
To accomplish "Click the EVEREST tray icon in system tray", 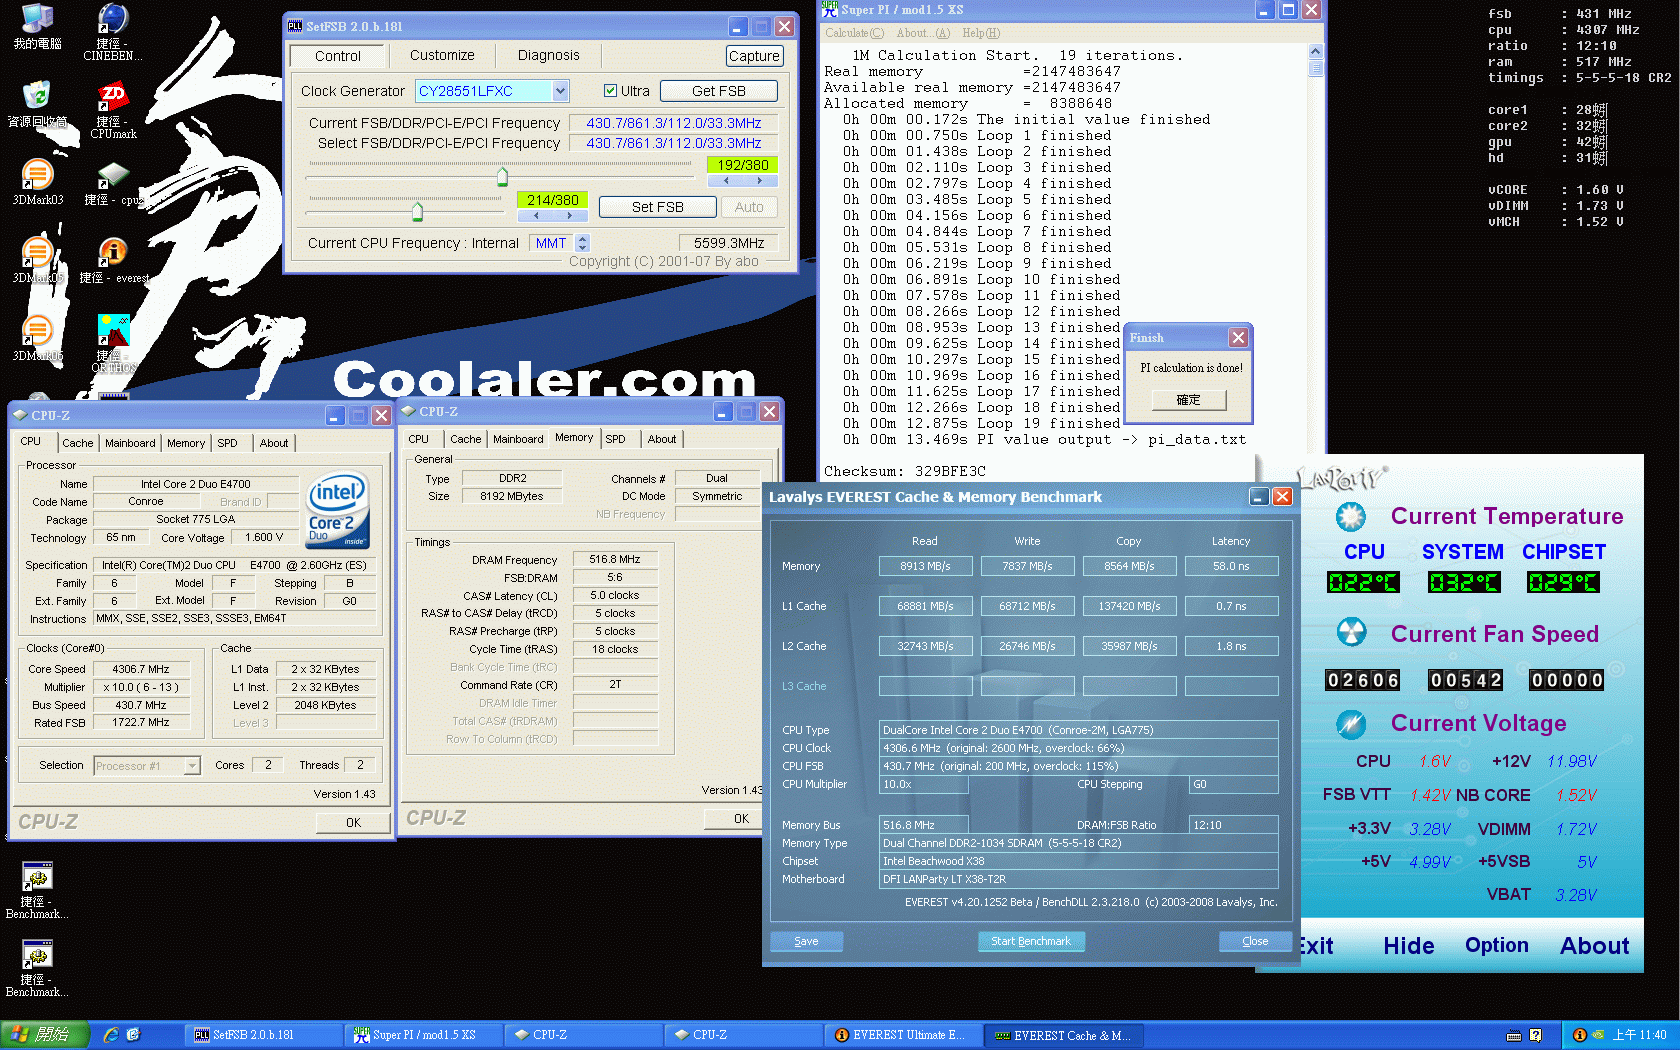I will (x=1580, y=1035).
